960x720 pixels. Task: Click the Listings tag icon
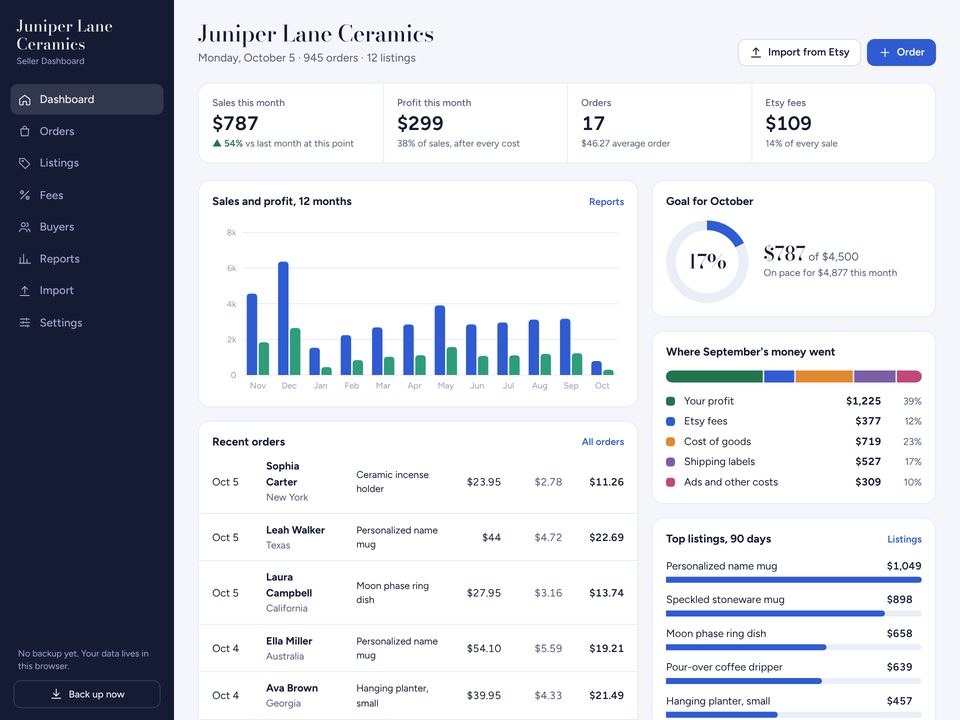[x=24, y=163]
